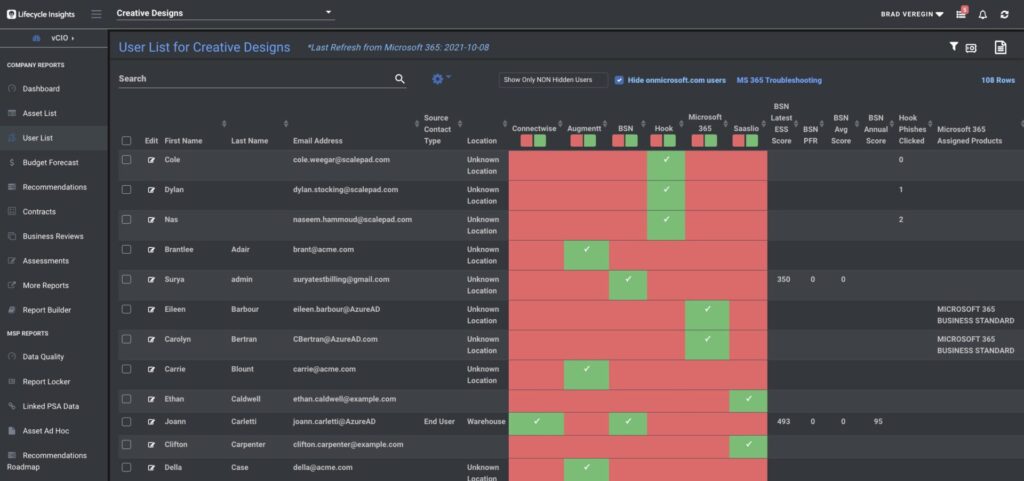Toggle the hamburger sidebar menu icon
Viewport: 1024px width, 481px height.
97,14
